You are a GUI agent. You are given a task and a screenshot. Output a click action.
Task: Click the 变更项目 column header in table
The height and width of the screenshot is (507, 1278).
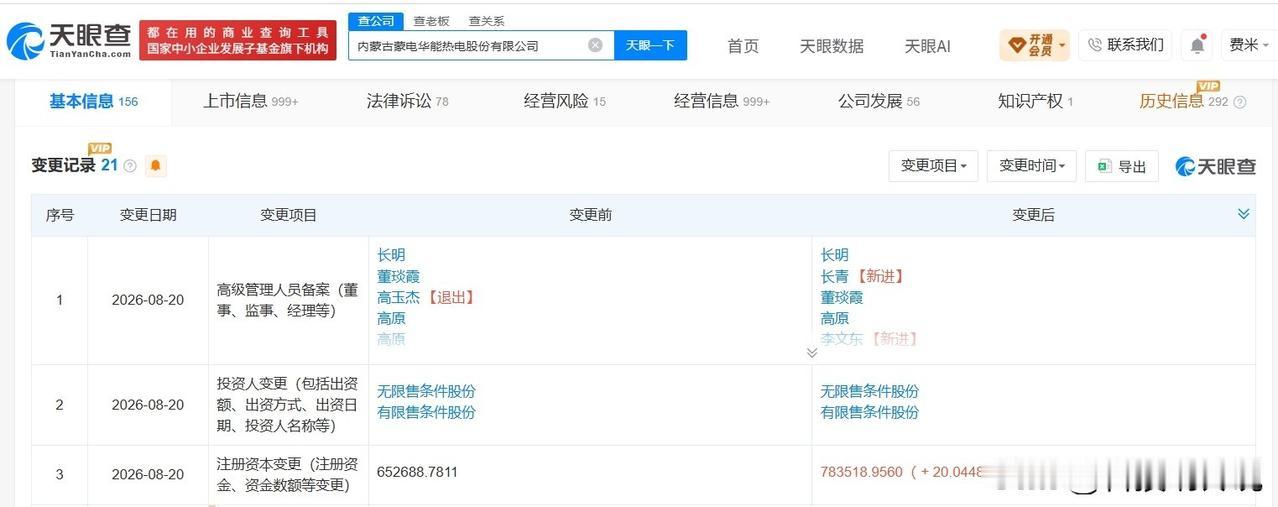(x=288, y=215)
